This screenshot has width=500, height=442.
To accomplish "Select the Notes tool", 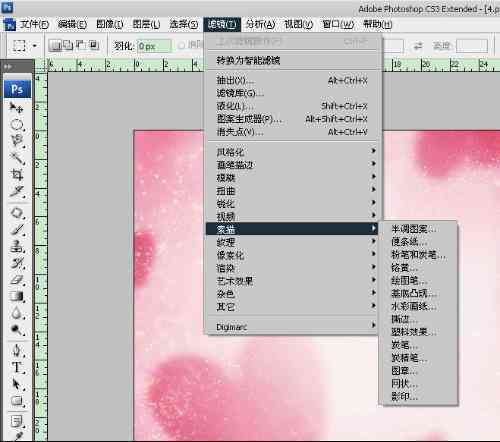I will point(17,421).
